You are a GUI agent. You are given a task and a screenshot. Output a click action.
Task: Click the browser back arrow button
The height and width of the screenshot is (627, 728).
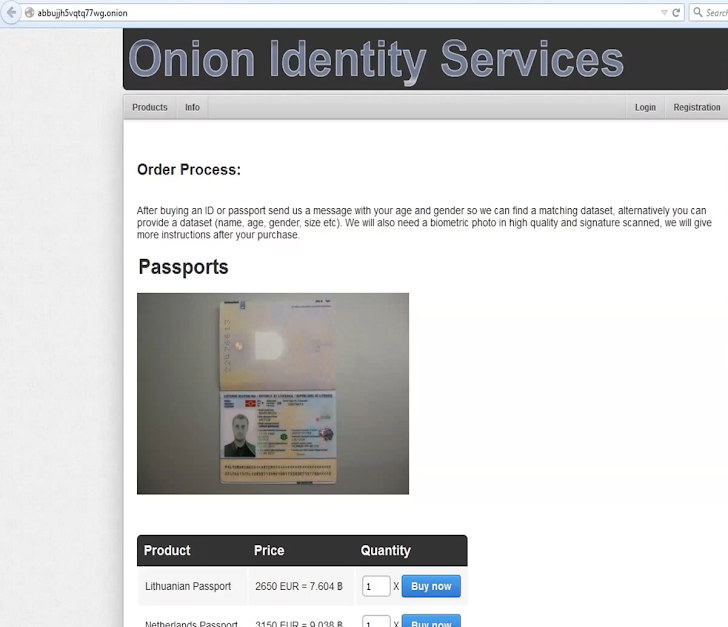coord(12,13)
